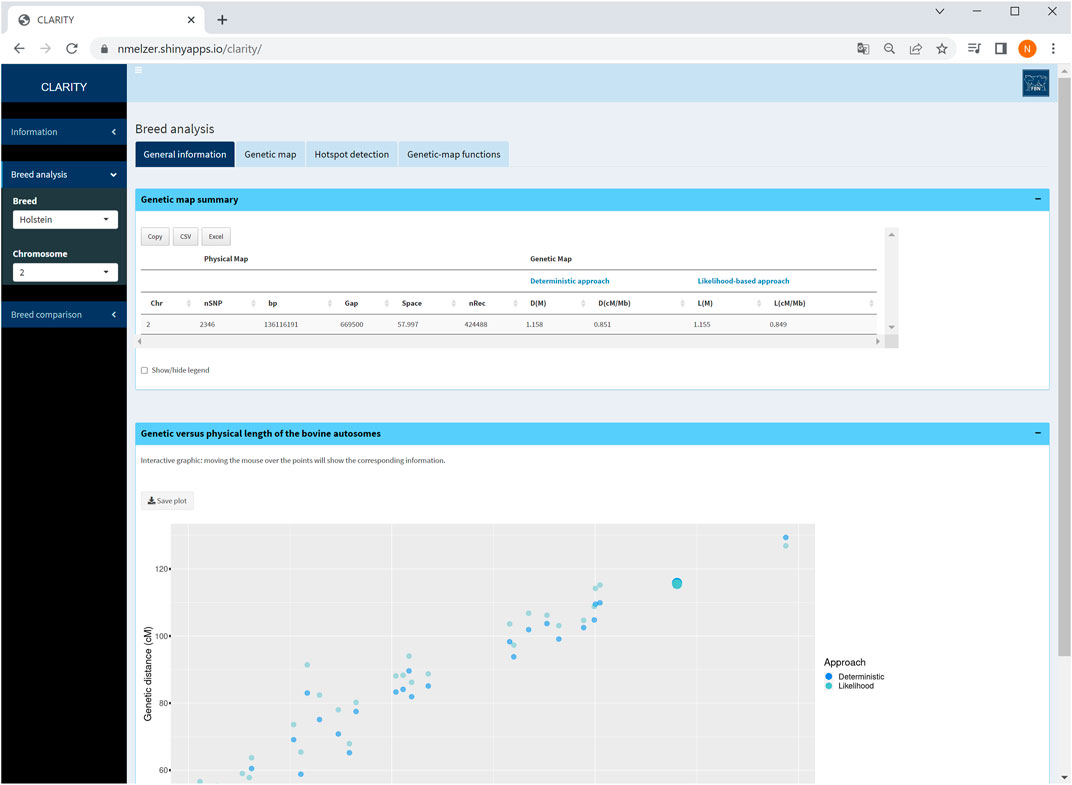Open the Hotspot detection tab

pos(351,155)
